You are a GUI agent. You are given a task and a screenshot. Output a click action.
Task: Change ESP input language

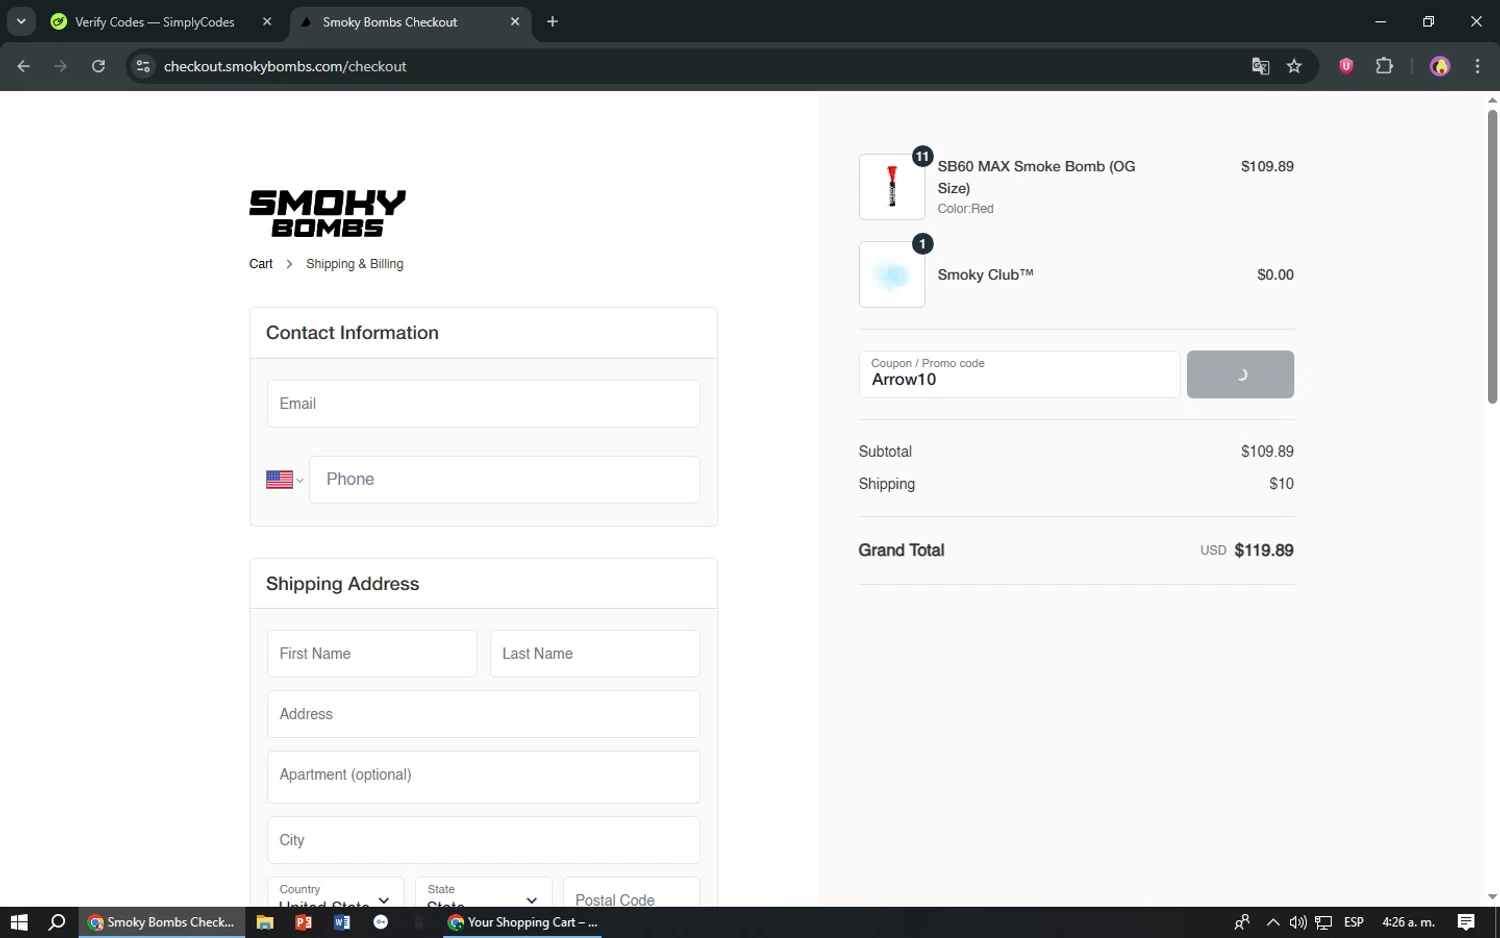pyautogui.click(x=1354, y=922)
